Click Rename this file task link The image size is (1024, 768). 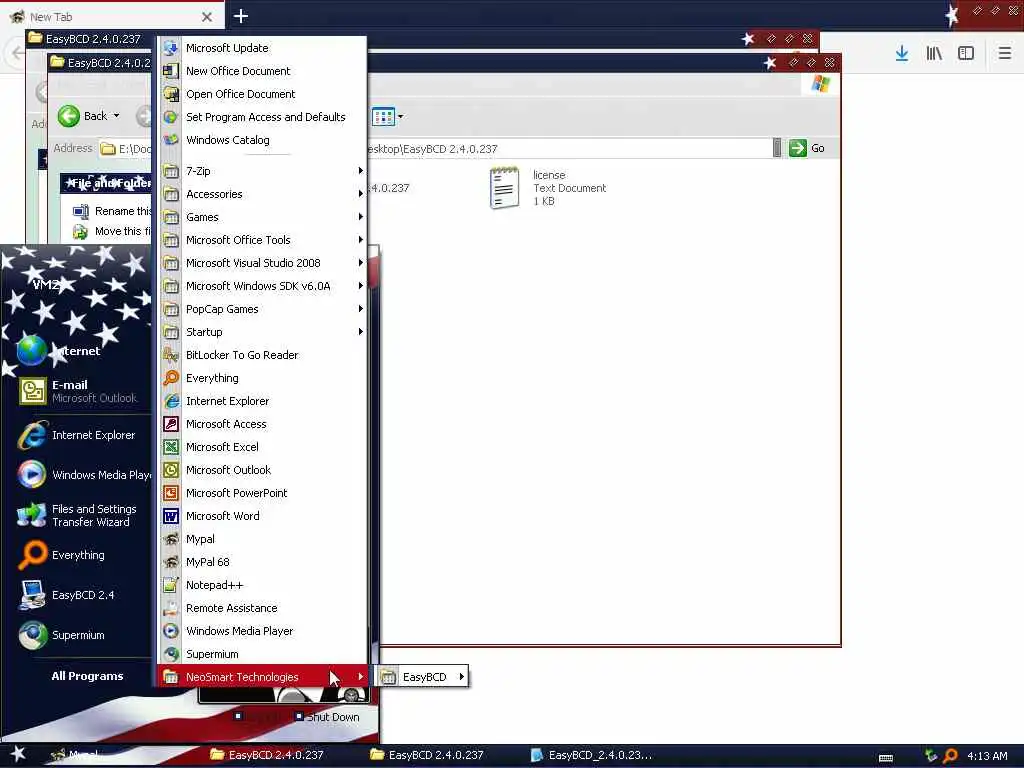112,211
